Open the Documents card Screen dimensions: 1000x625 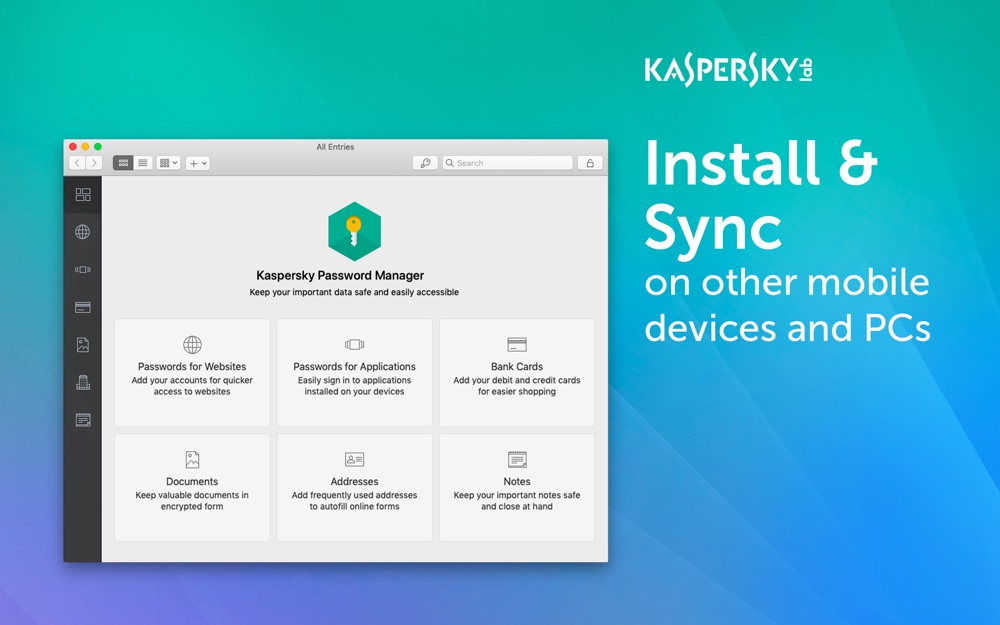tap(192, 488)
